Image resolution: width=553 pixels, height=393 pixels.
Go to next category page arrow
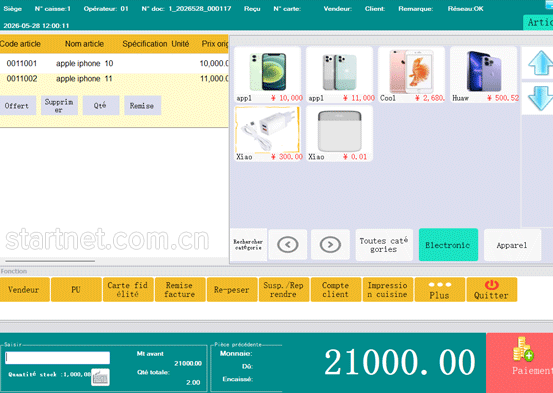330,244
